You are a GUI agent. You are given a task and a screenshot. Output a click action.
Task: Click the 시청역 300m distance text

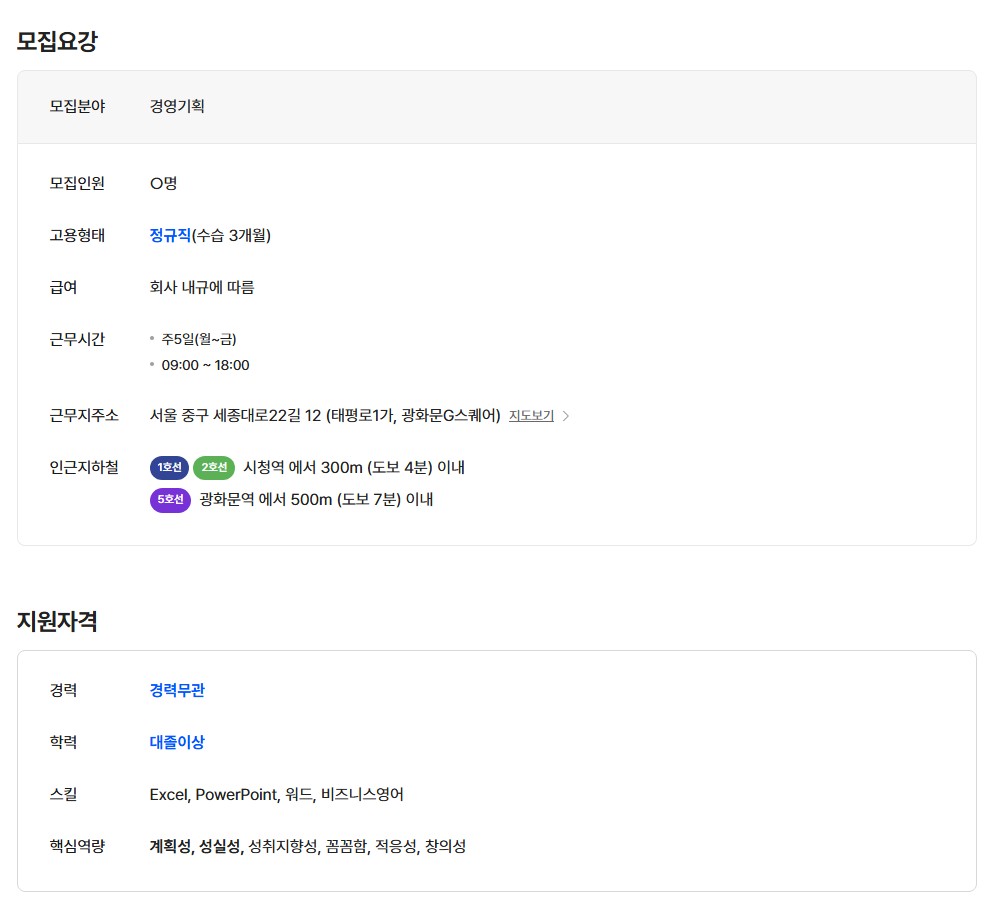354,467
